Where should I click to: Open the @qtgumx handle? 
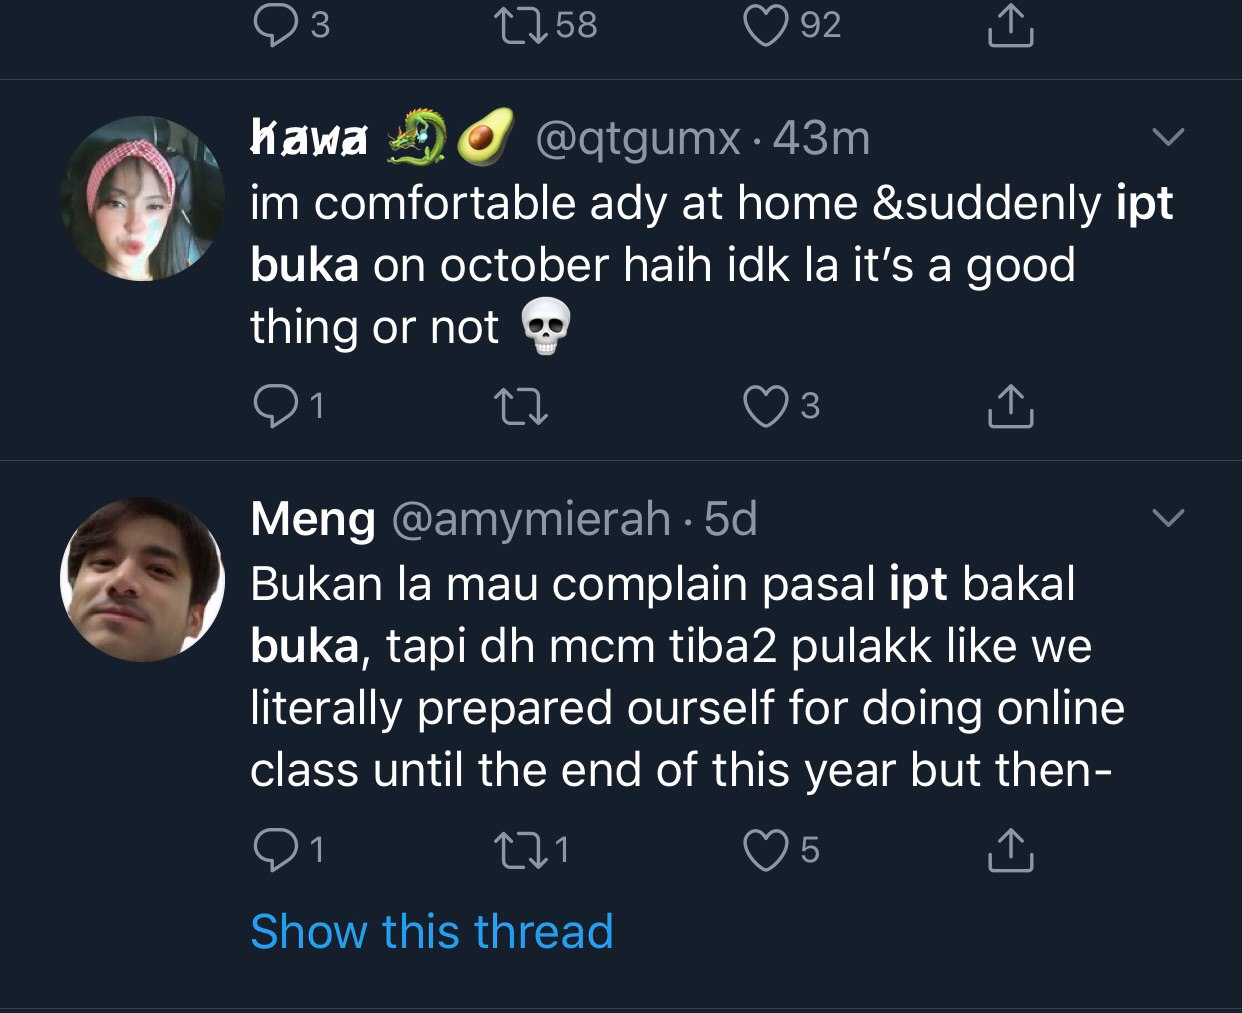coord(638,138)
